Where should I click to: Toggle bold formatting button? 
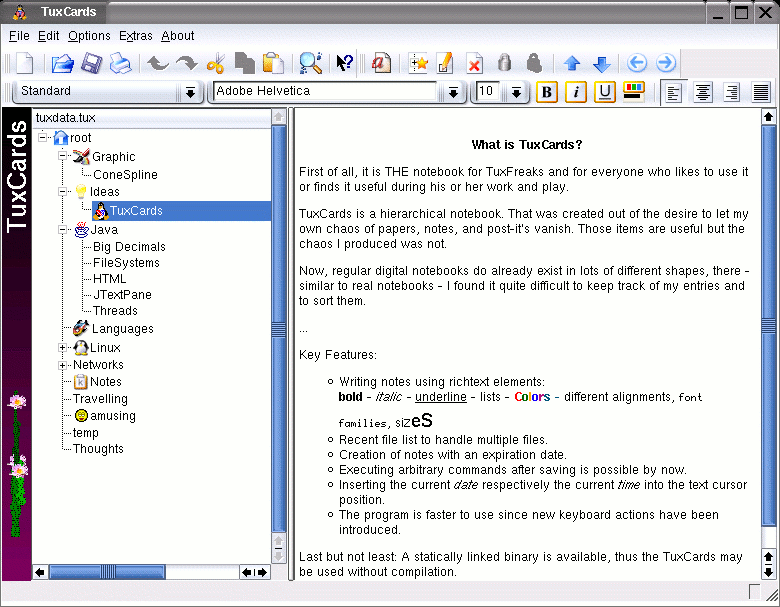[x=546, y=92]
